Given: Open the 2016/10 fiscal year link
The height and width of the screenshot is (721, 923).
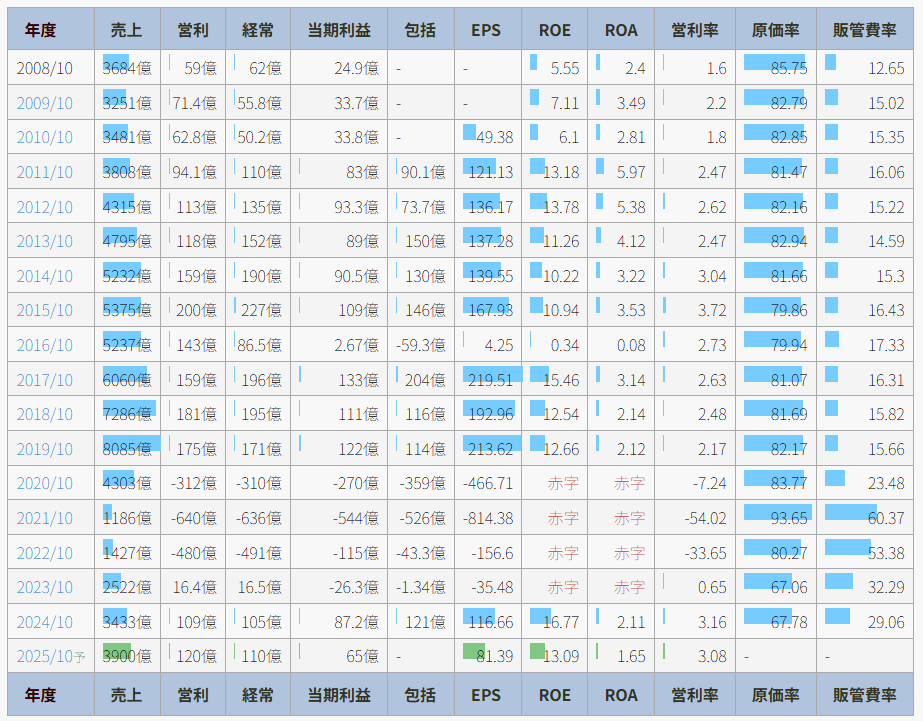Looking at the screenshot, I should point(44,345).
